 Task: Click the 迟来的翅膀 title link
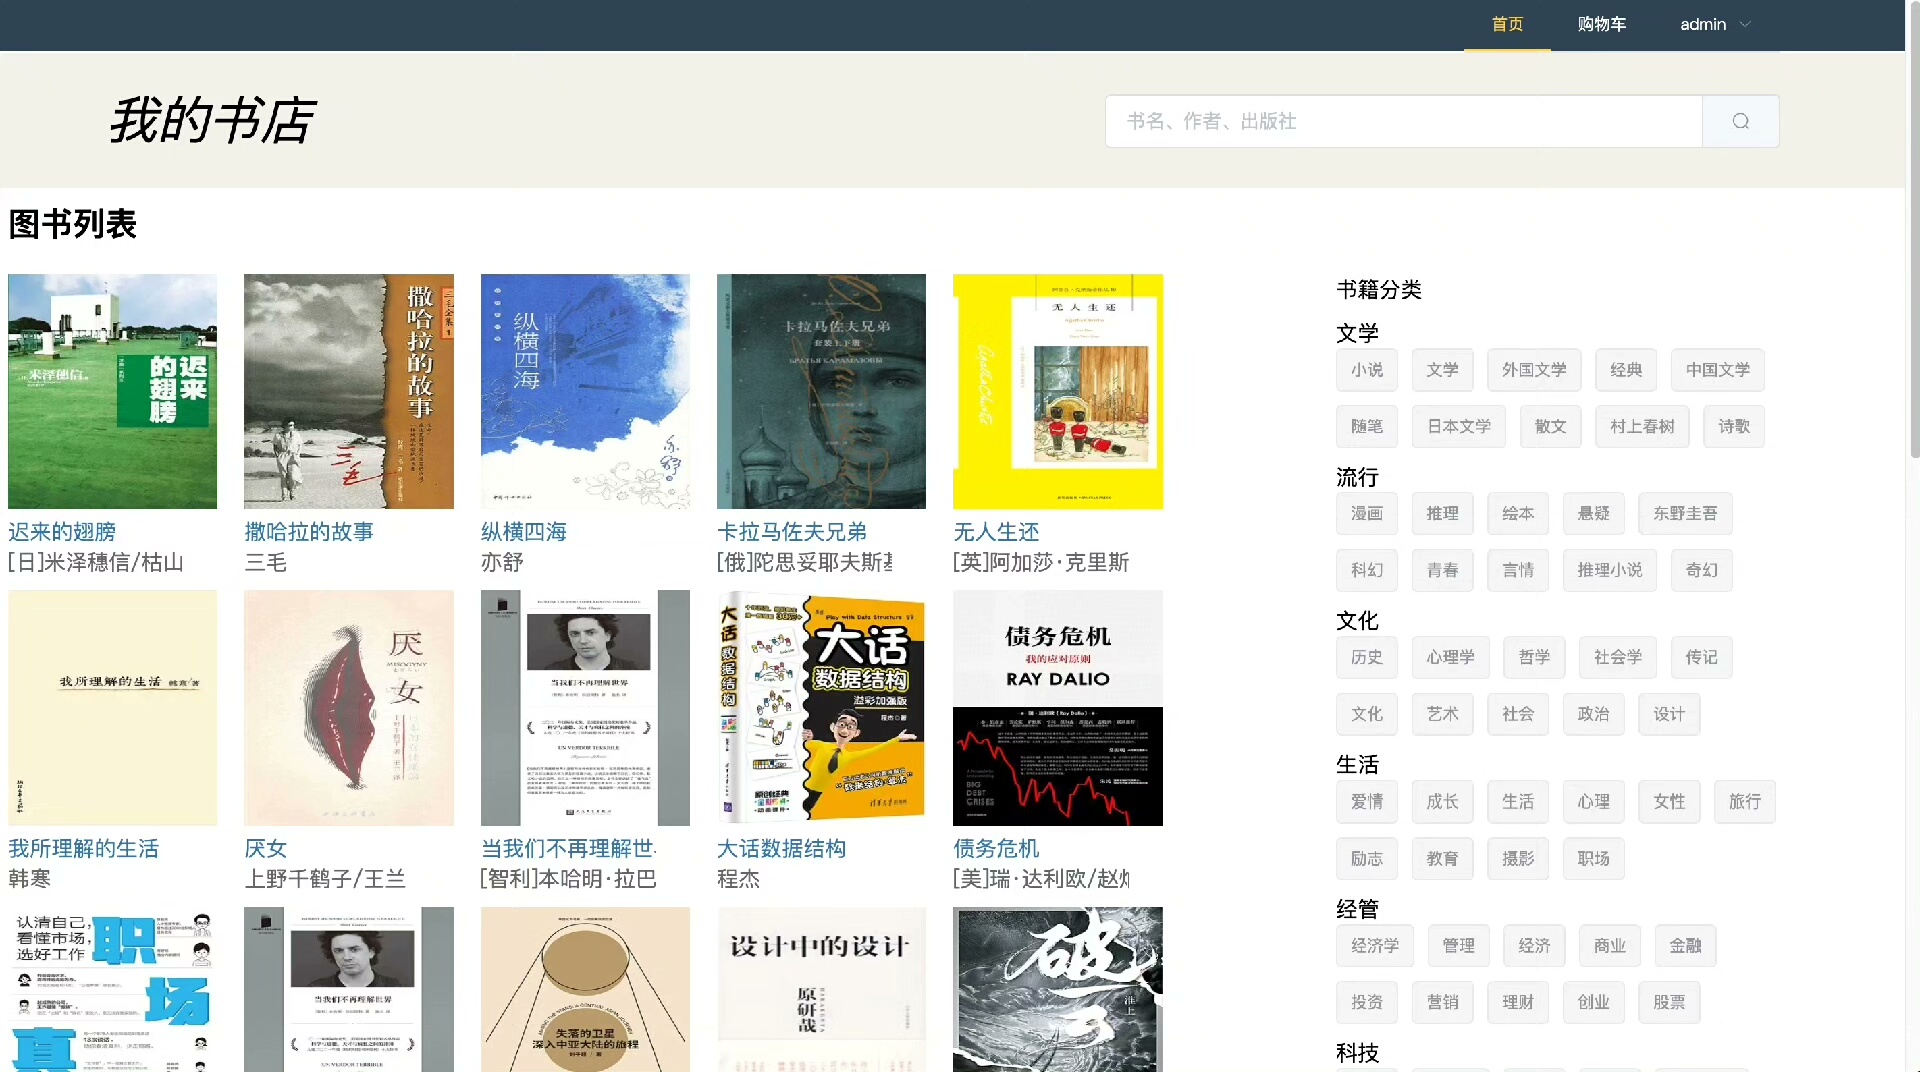62,532
